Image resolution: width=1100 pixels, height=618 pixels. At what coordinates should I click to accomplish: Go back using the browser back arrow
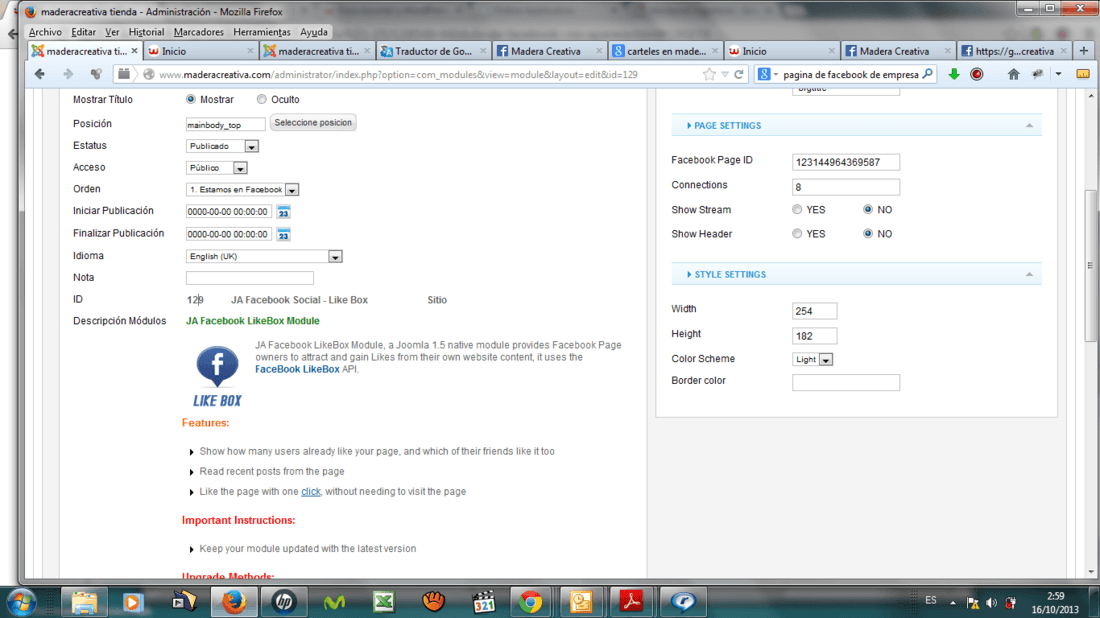click(39, 74)
